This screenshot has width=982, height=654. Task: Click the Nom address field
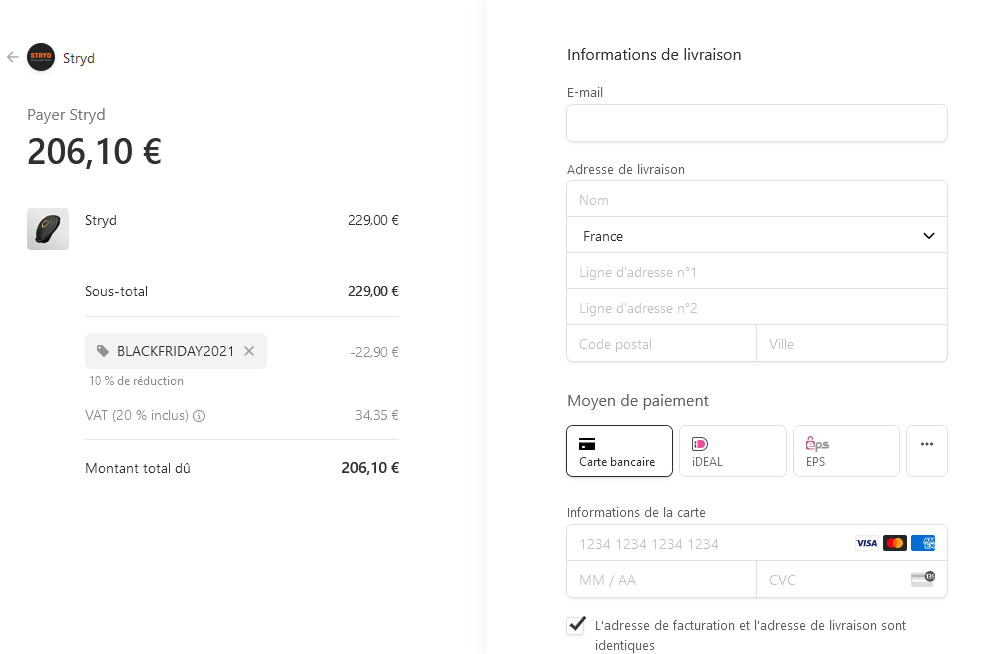[x=756, y=200]
